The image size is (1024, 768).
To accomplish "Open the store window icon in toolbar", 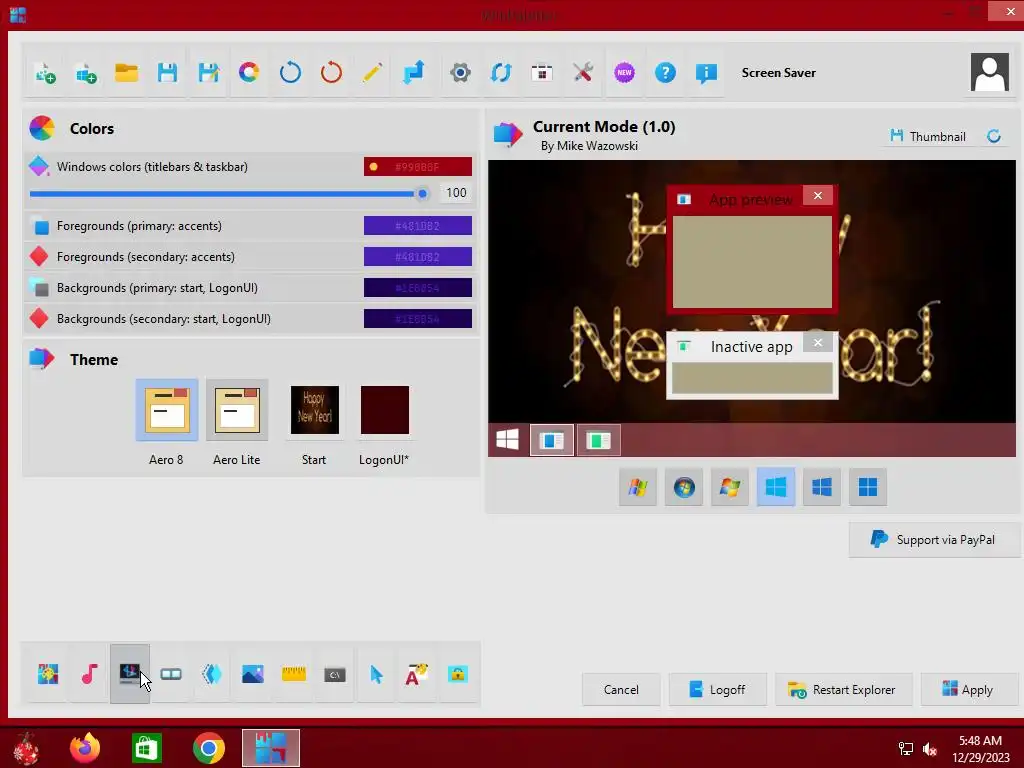I will click(x=541, y=72).
